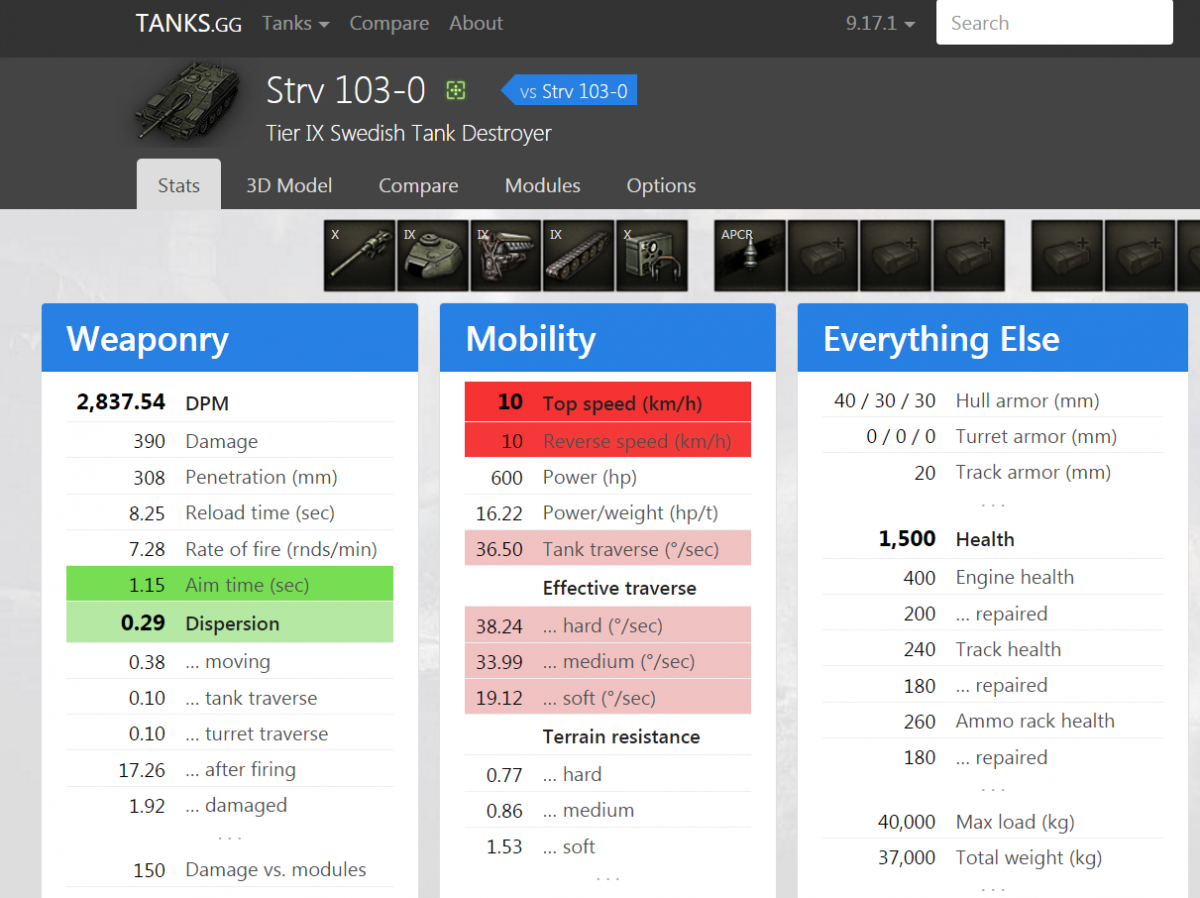Select the Damage vs. modules row
The image size is (1200, 898).
[230, 870]
